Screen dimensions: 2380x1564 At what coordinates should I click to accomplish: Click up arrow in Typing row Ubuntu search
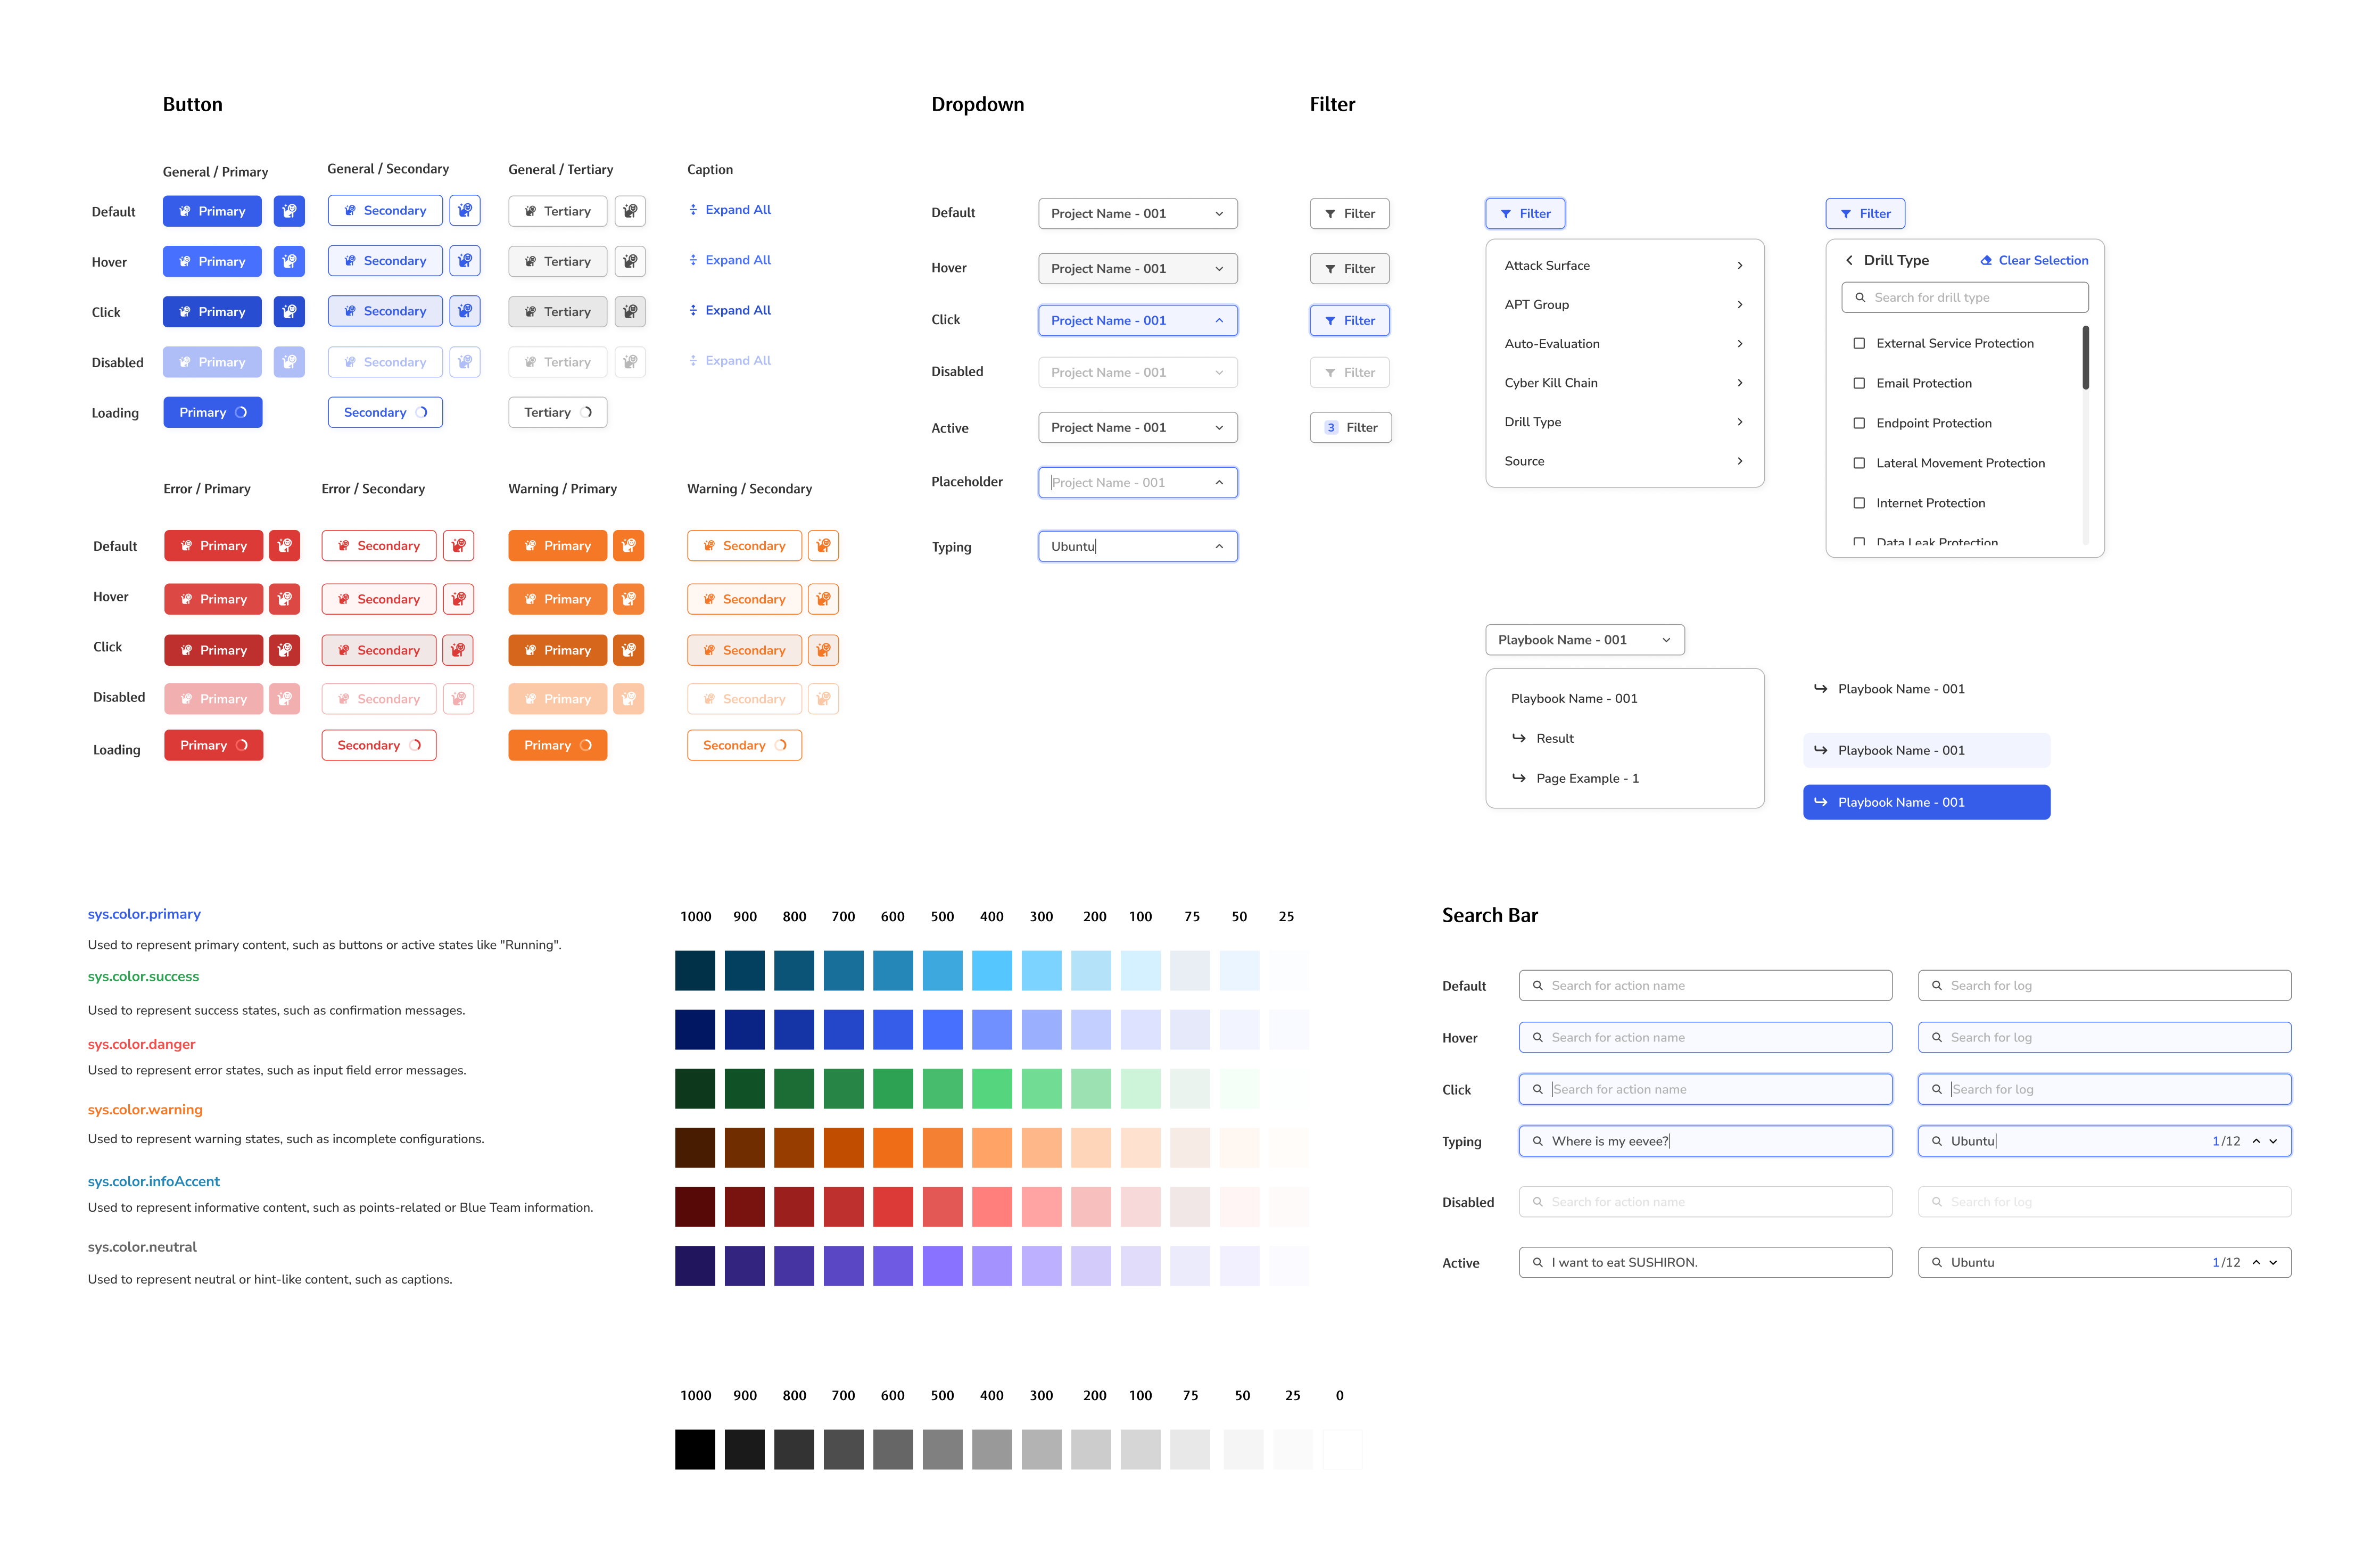(2256, 1141)
